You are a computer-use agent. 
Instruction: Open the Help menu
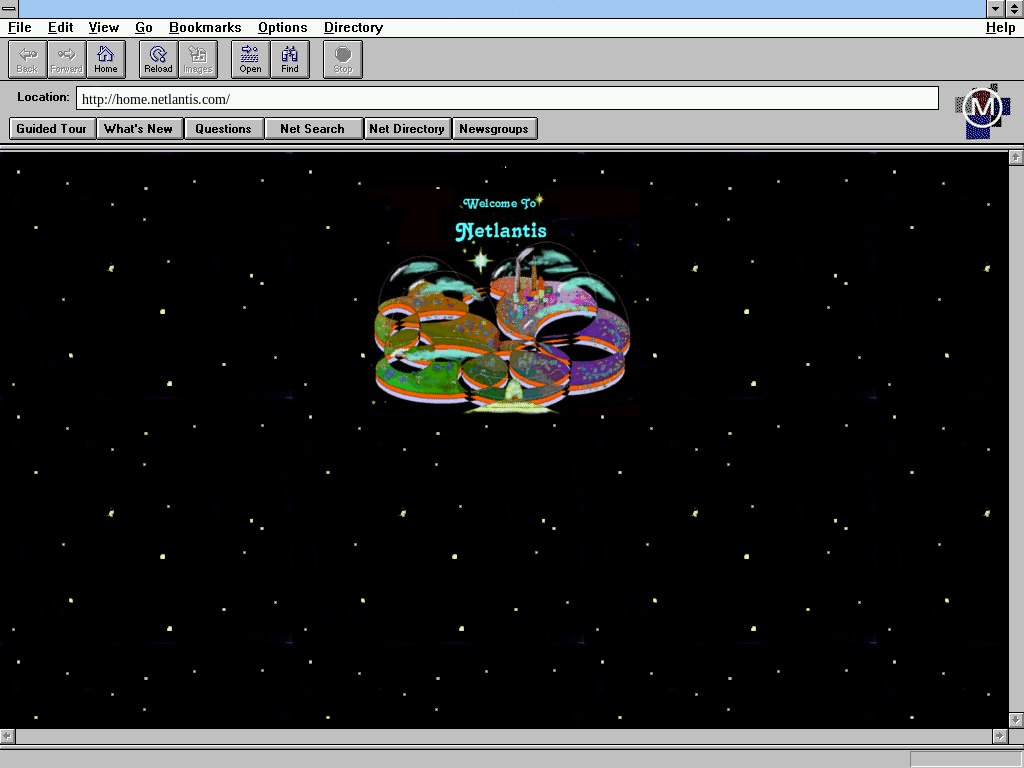[x=1000, y=28]
